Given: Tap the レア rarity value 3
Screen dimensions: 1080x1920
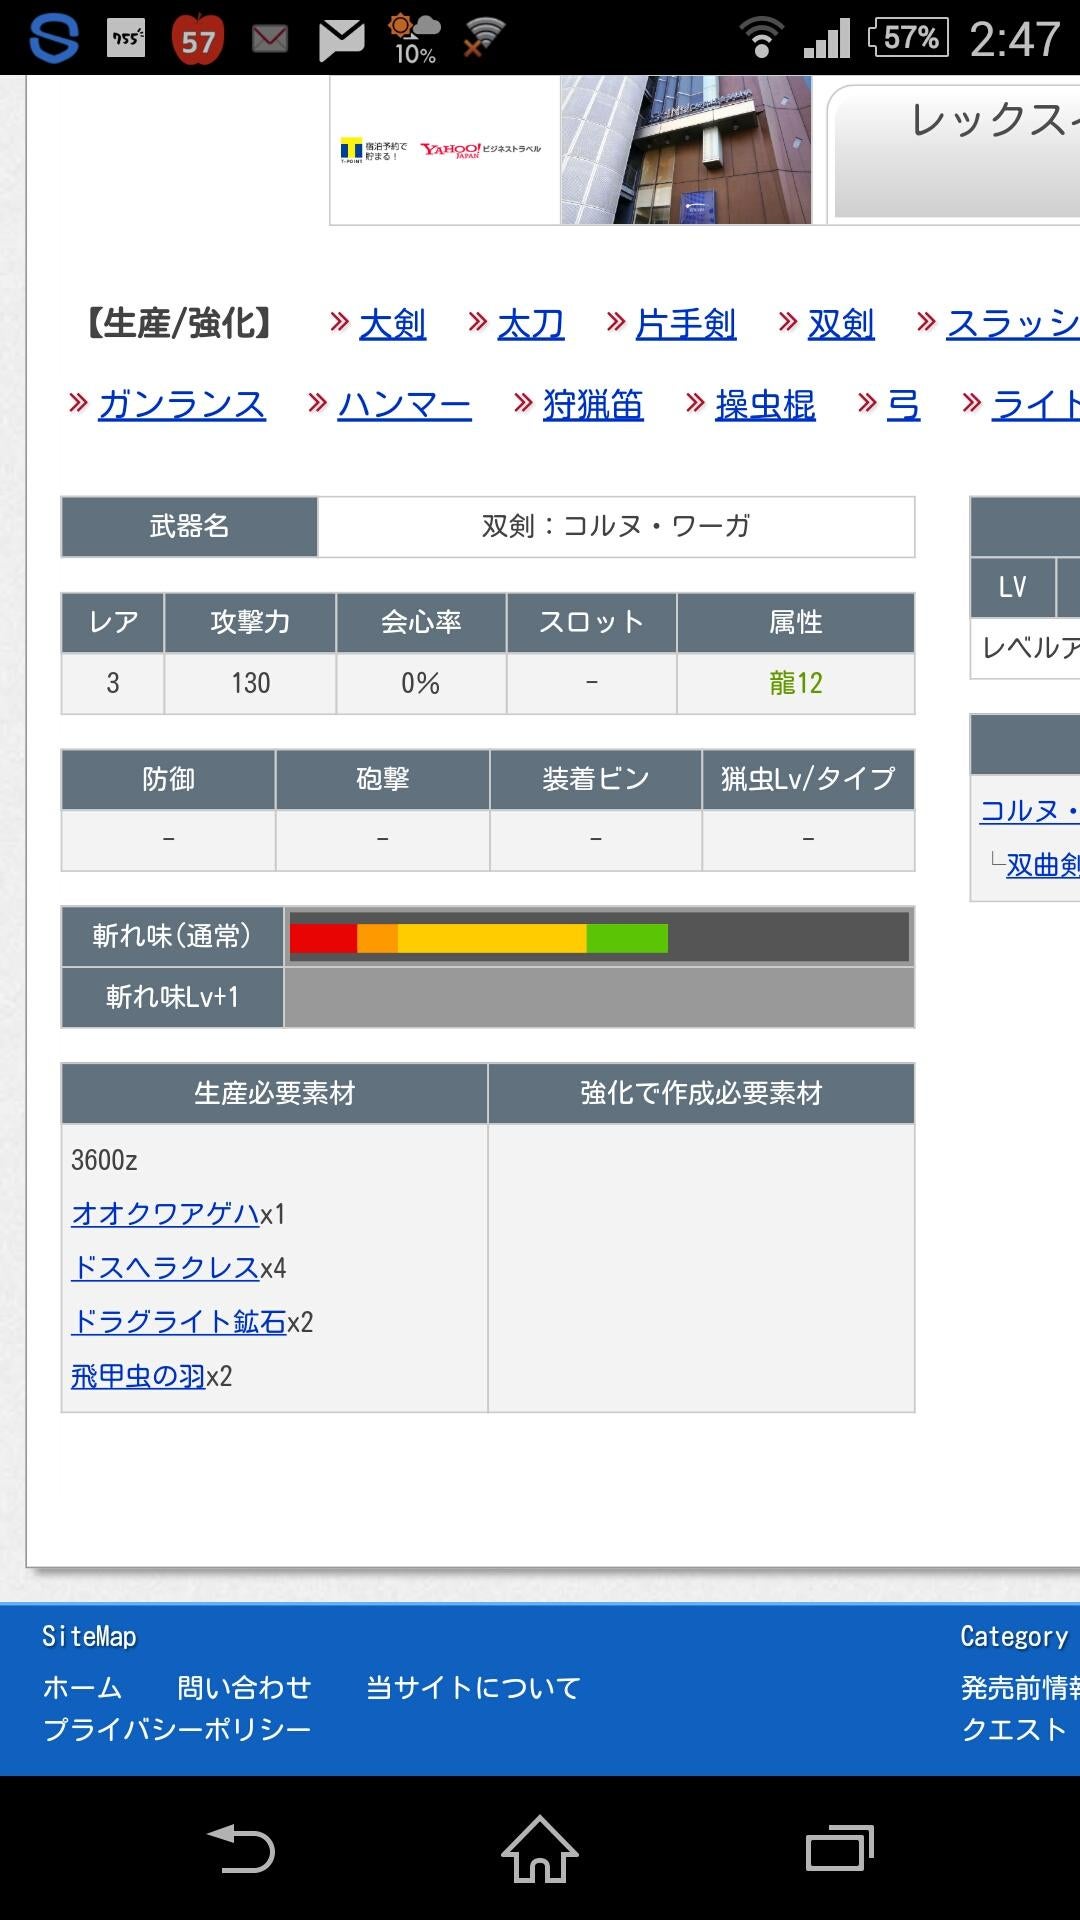Looking at the screenshot, I should [113, 683].
